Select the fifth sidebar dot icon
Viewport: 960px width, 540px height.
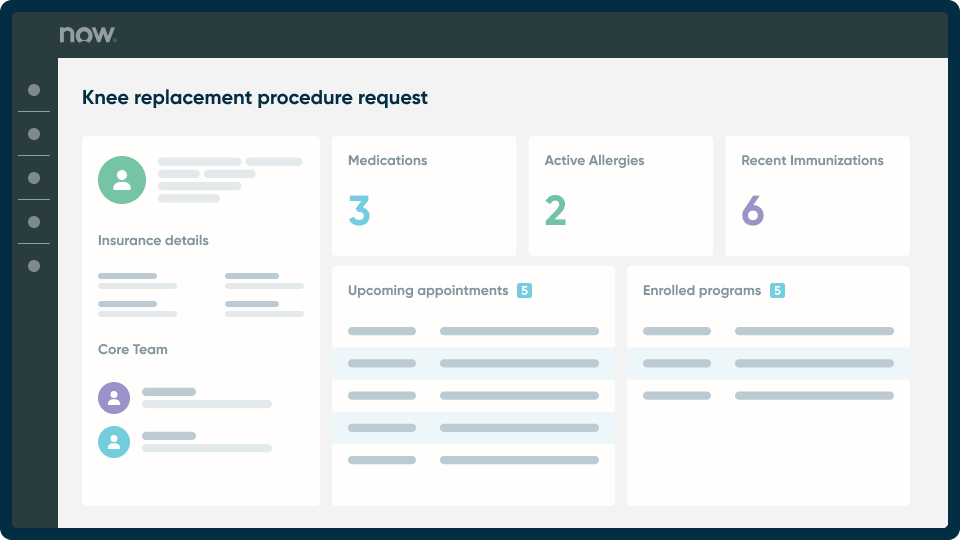34,266
